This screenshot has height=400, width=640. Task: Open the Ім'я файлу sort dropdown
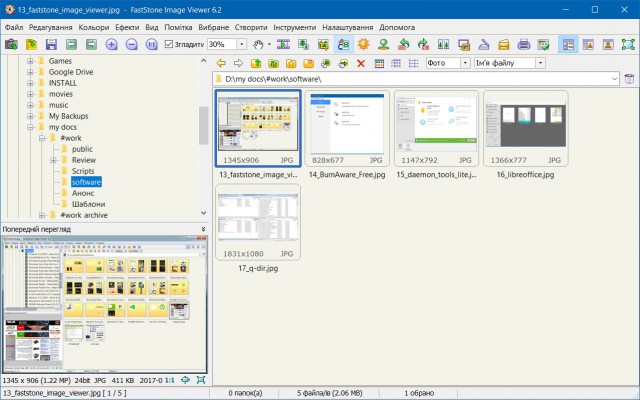tap(540, 63)
